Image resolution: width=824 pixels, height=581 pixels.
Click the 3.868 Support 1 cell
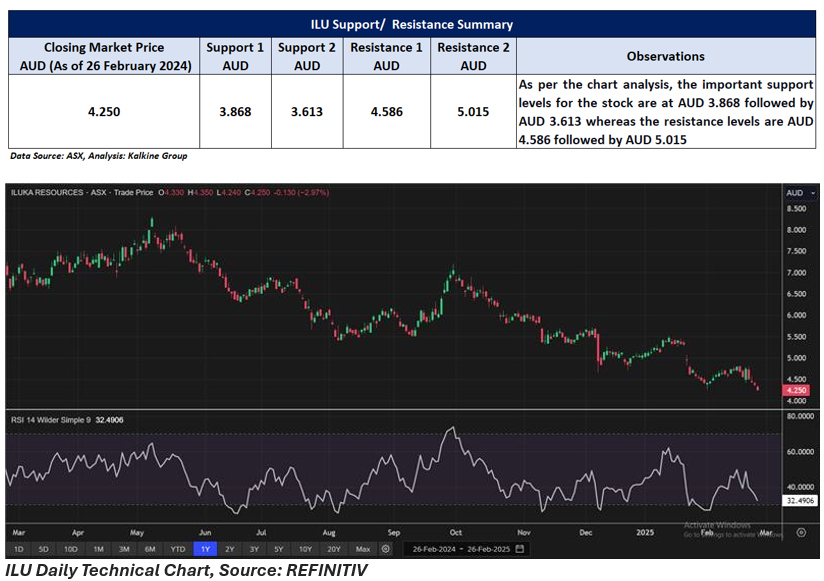coord(235,111)
